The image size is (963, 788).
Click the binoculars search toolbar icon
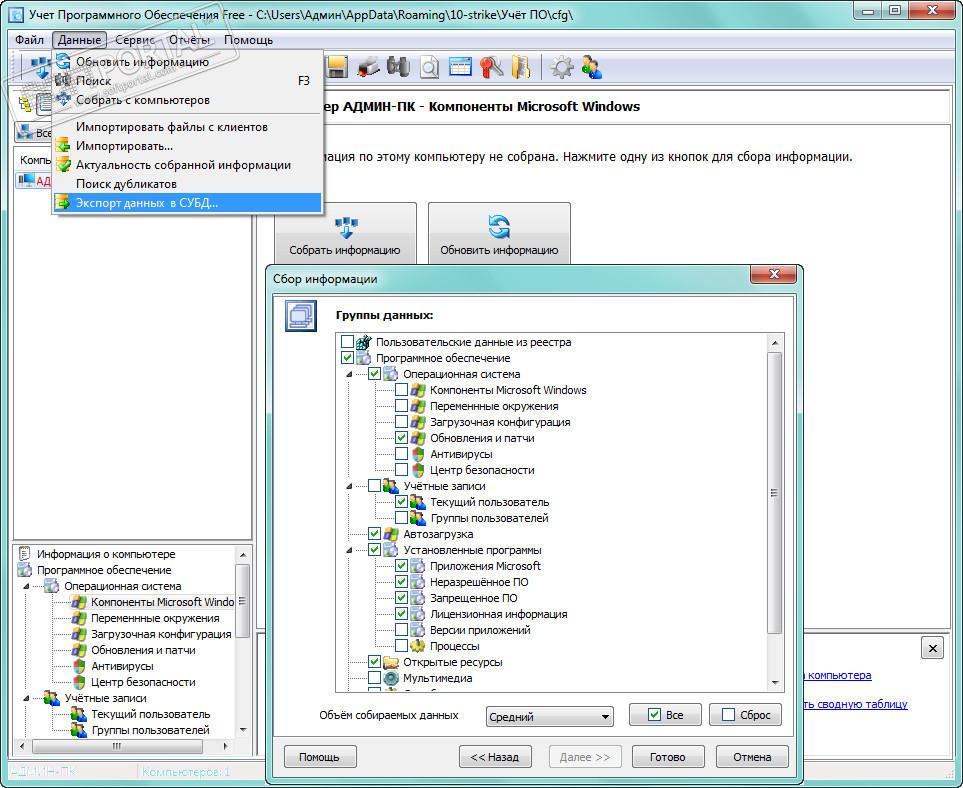click(398, 67)
